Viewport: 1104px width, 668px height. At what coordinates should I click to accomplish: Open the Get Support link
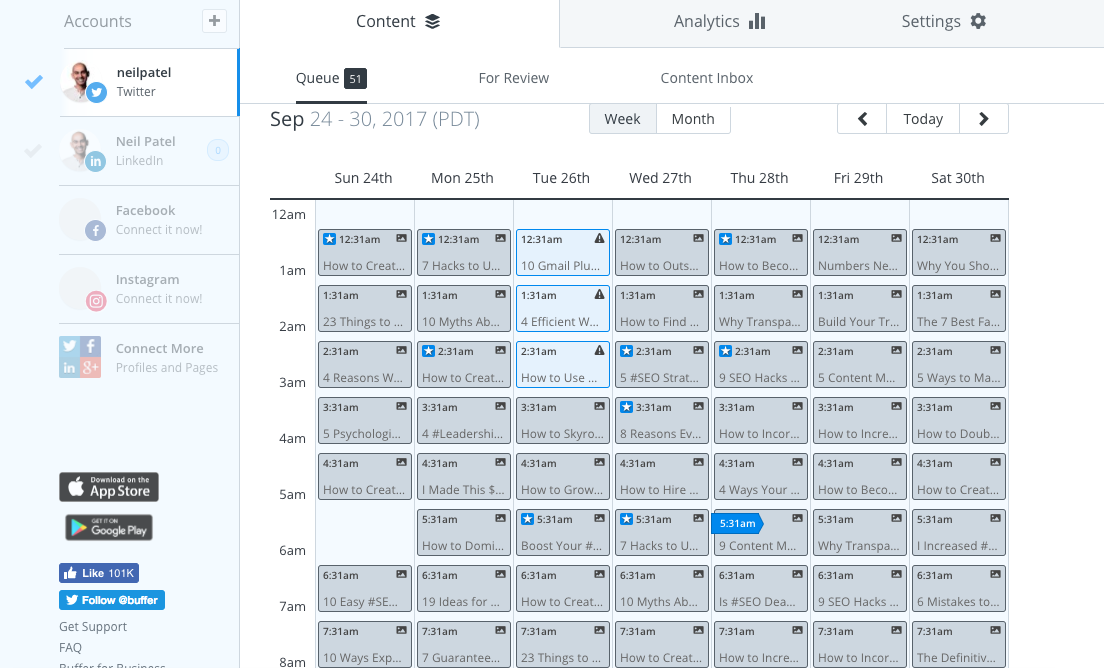pos(93,626)
